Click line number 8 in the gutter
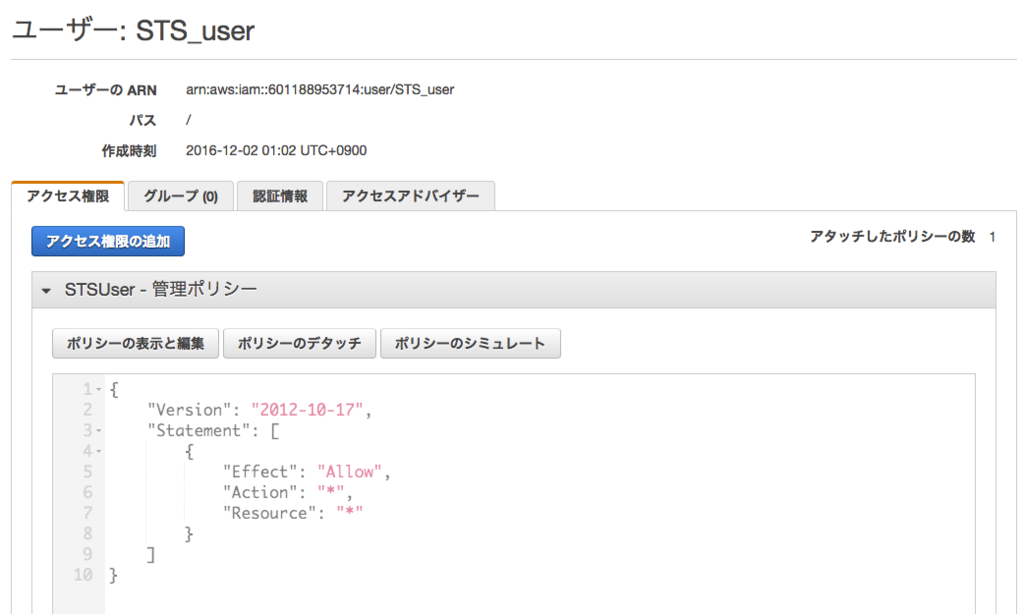This screenshot has width=1024, height=614. pyautogui.click(x=88, y=534)
